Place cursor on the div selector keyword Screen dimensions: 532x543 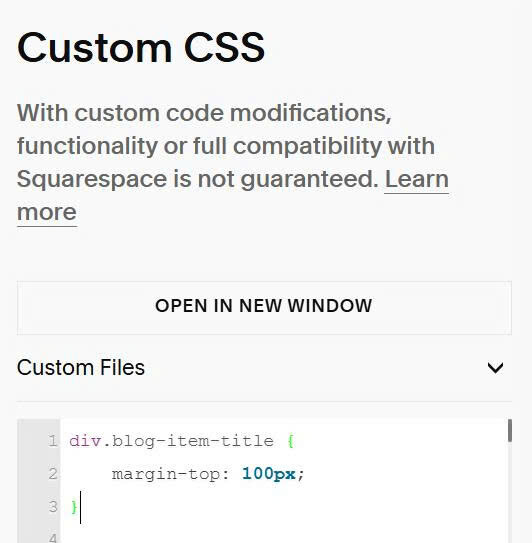85,441
